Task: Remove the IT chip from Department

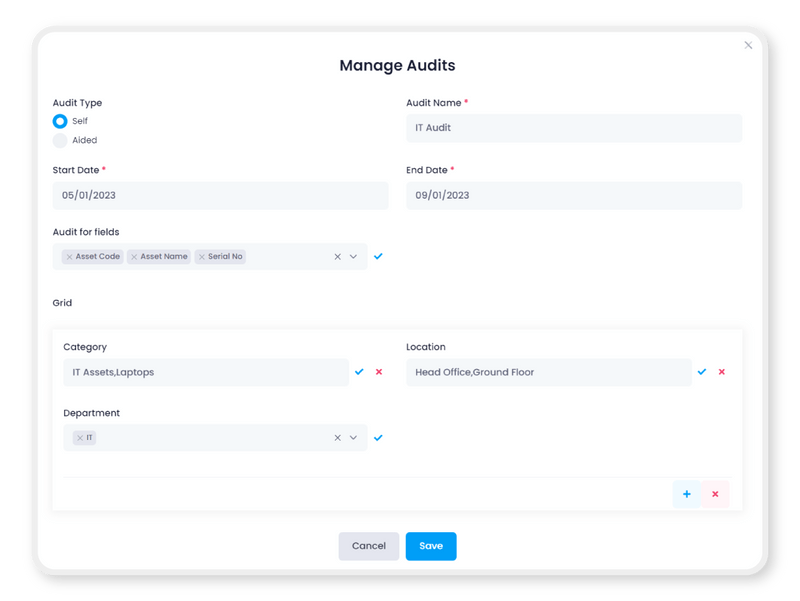Action: 78,437
